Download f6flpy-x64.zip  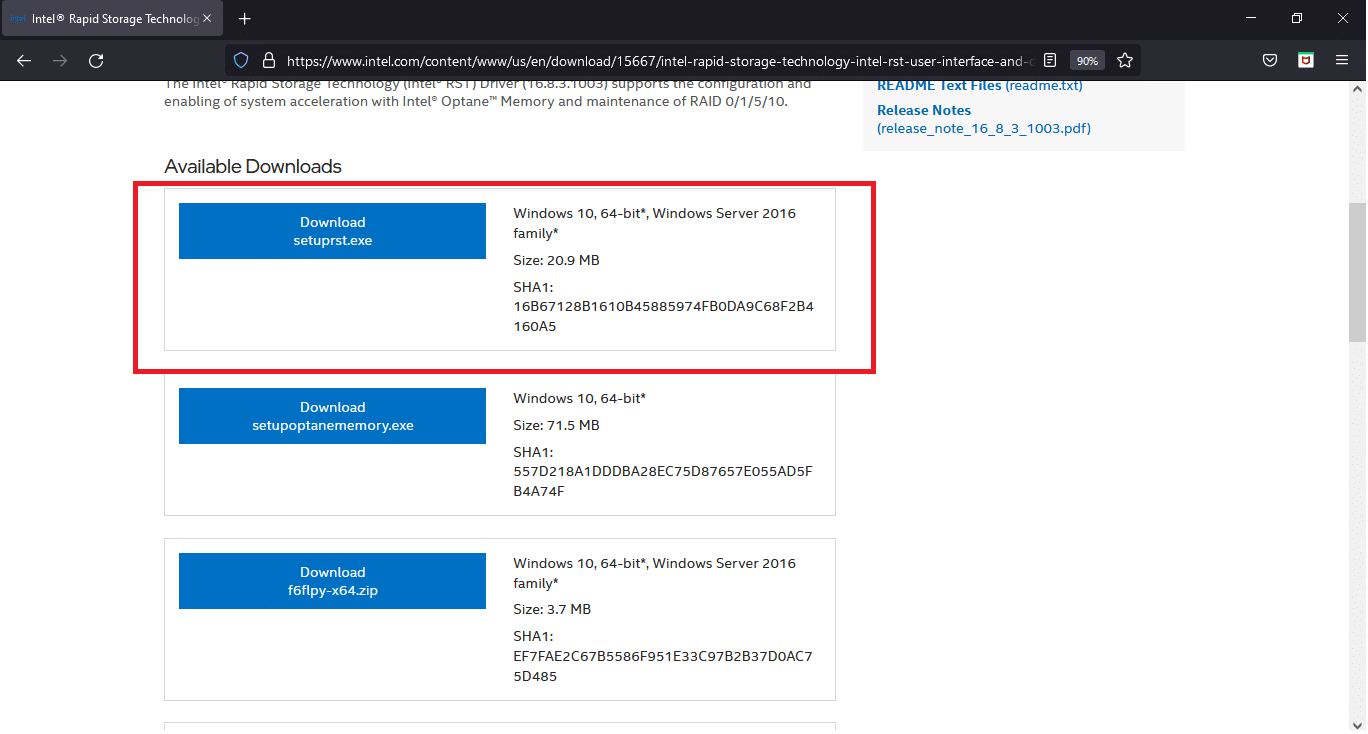(332, 581)
